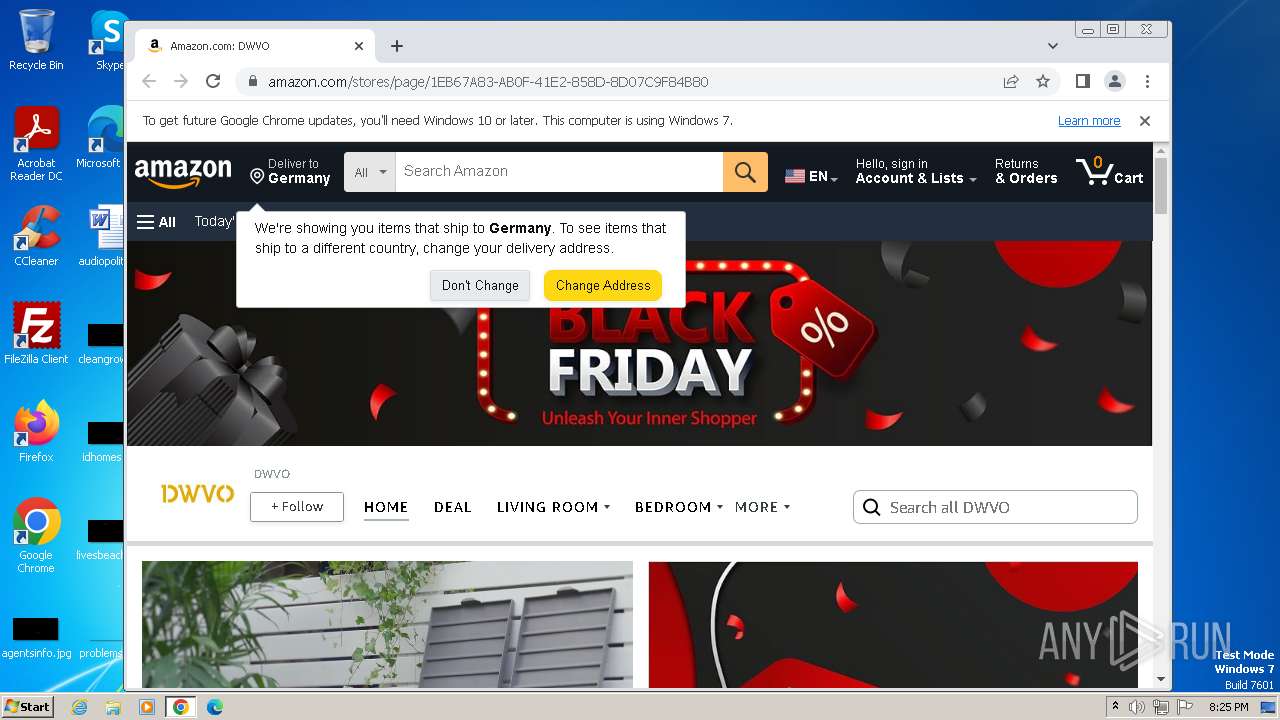1280x720 pixels.
Task: Click the Deliver to Germany location link
Action: pyautogui.click(x=290, y=171)
